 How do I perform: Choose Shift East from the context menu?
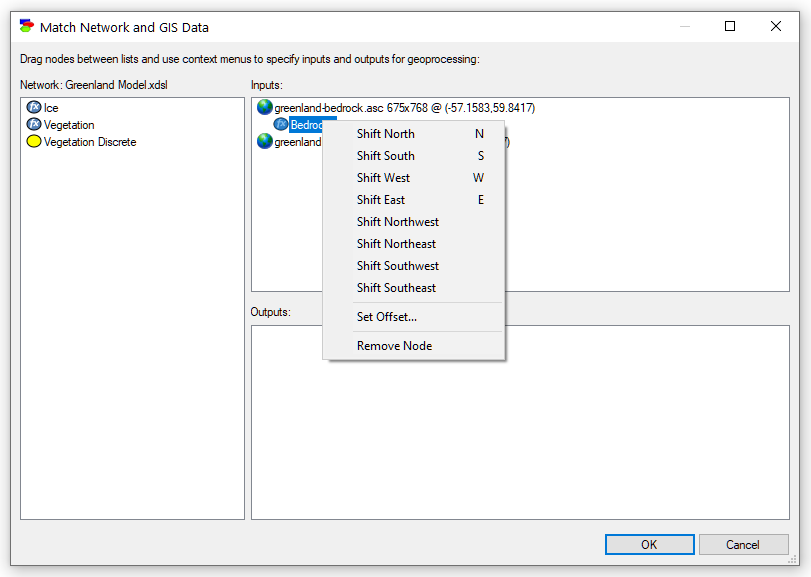pyautogui.click(x=414, y=200)
